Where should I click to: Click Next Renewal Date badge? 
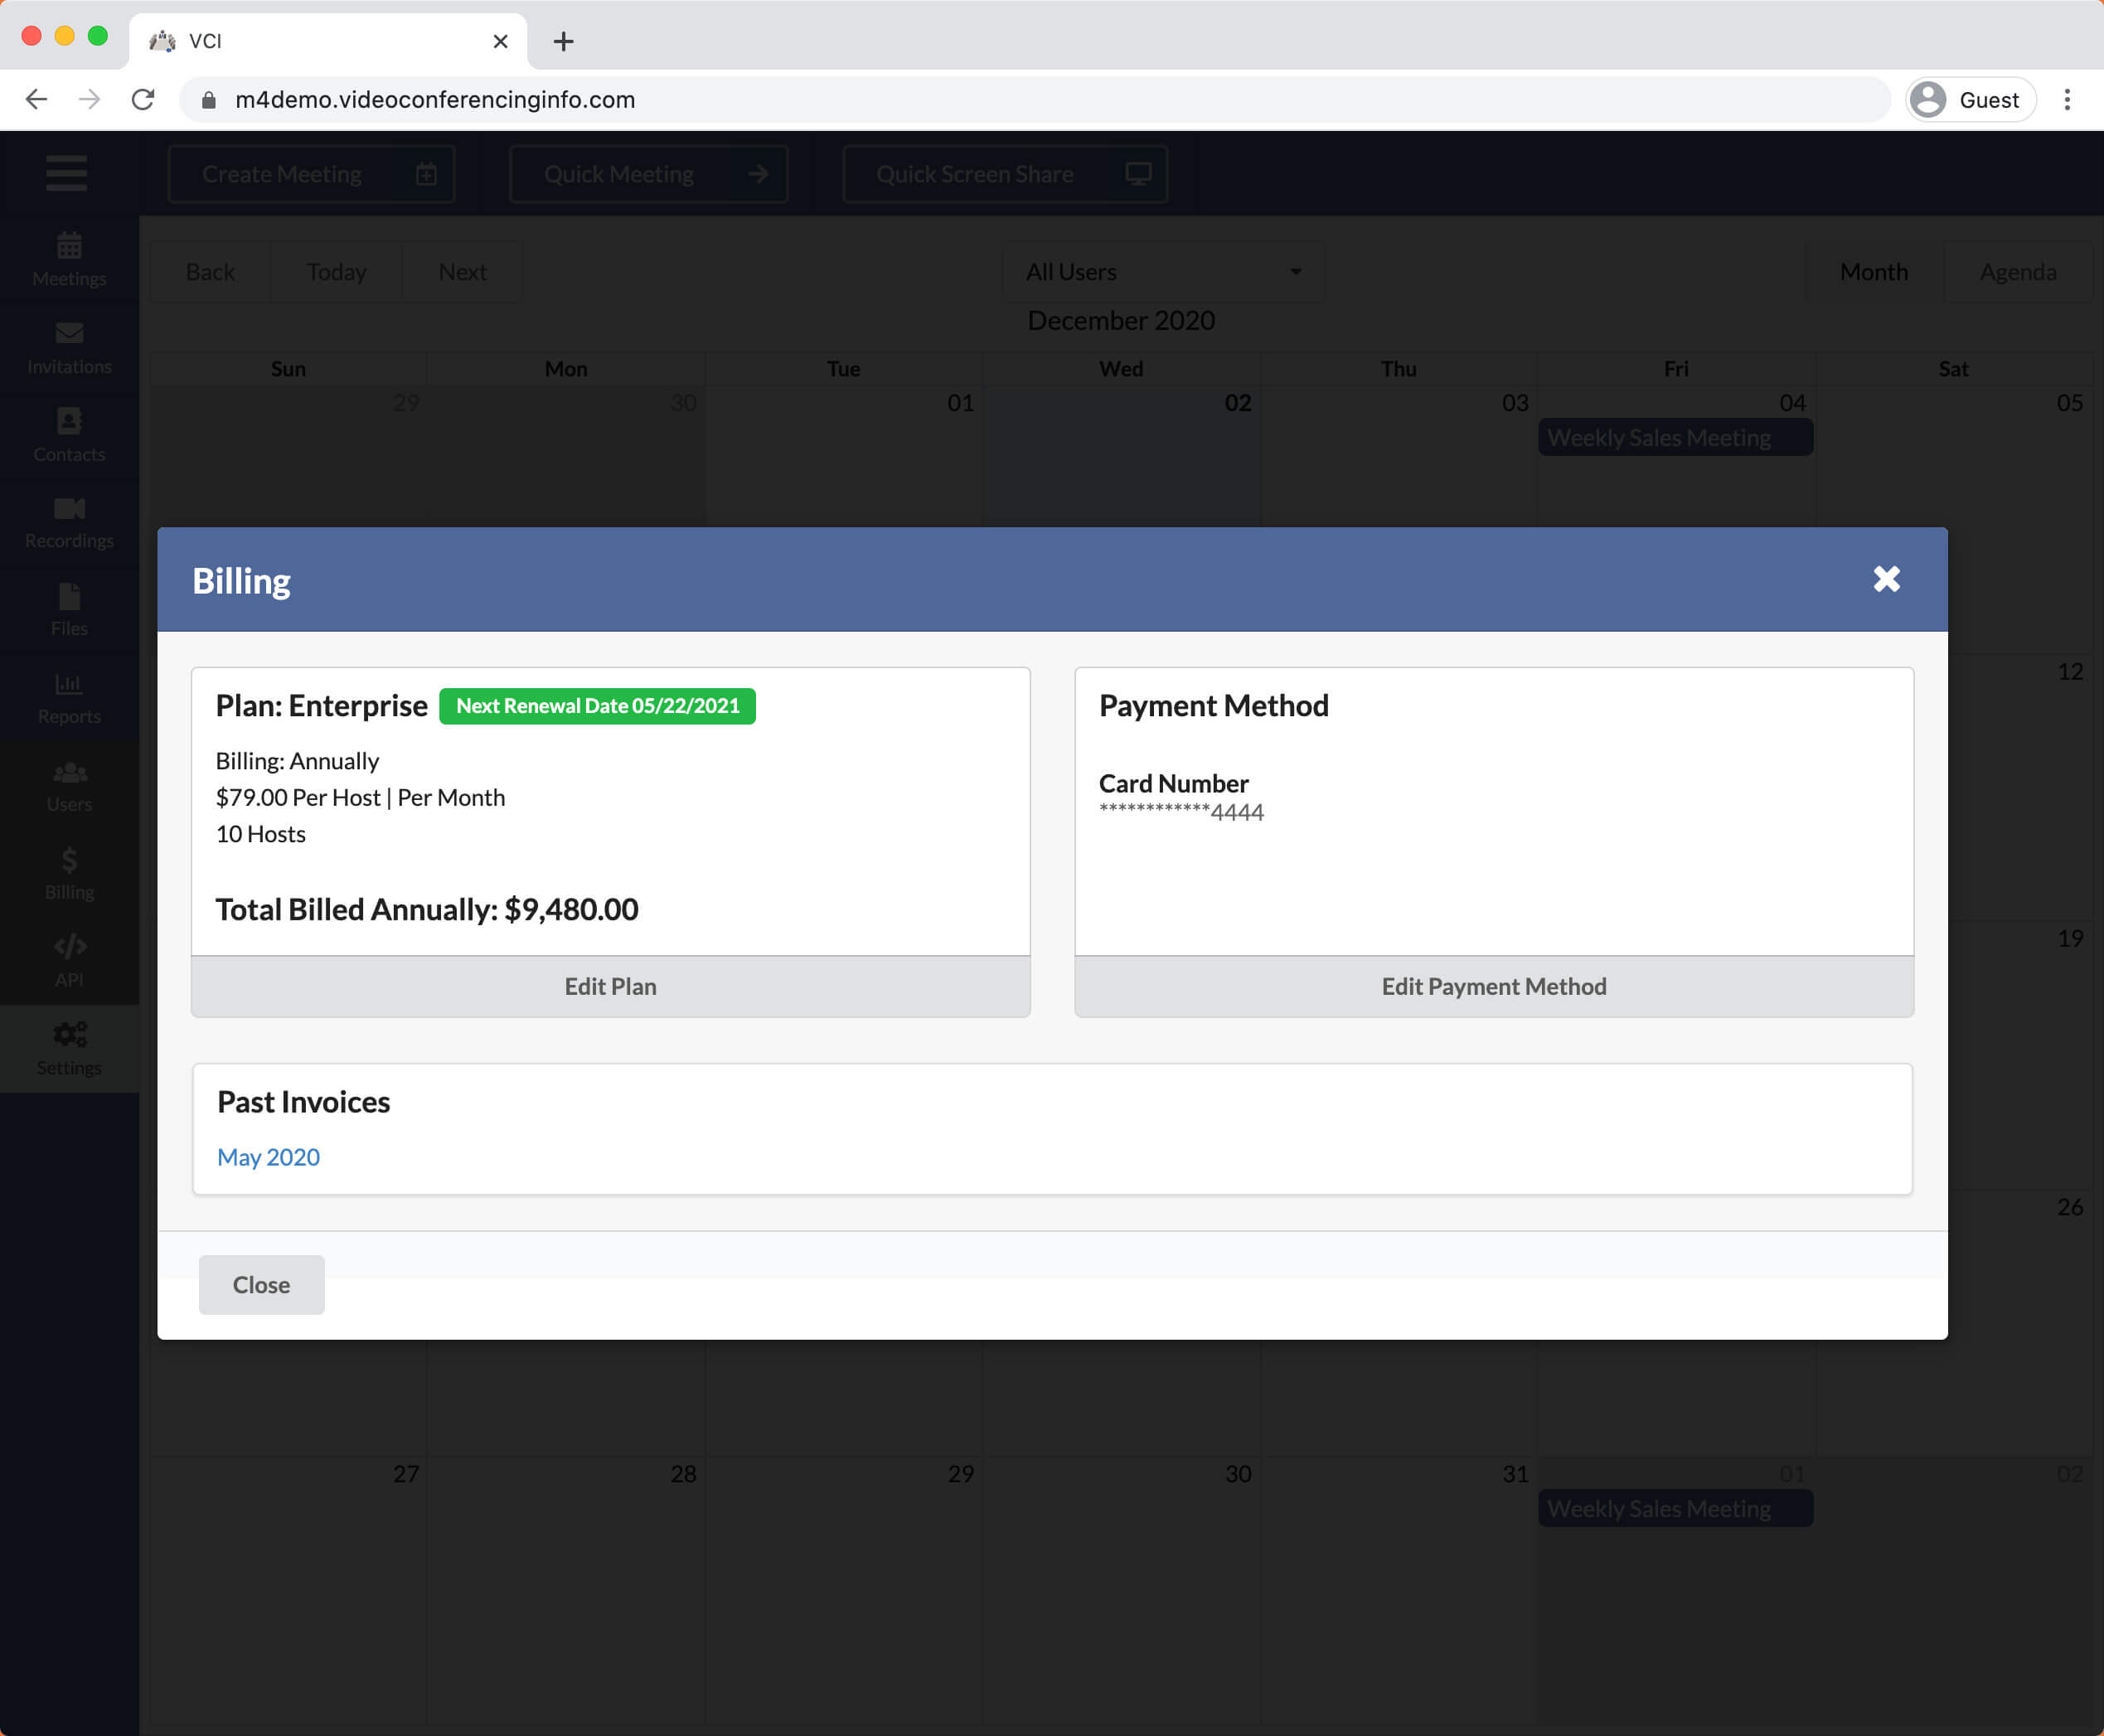(x=597, y=706)
